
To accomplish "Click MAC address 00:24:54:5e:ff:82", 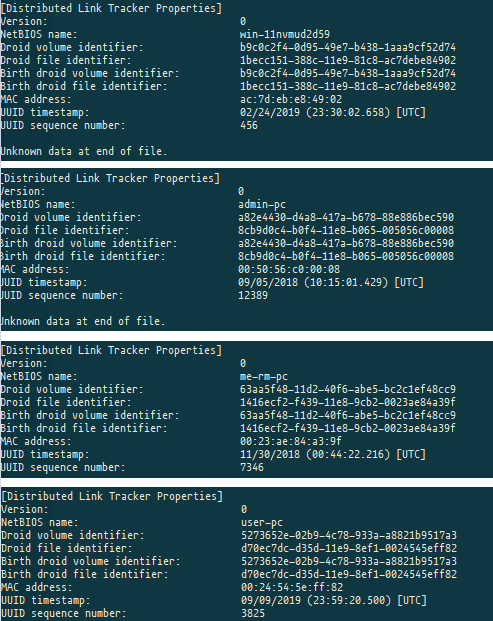I will [x=292, y=587].
